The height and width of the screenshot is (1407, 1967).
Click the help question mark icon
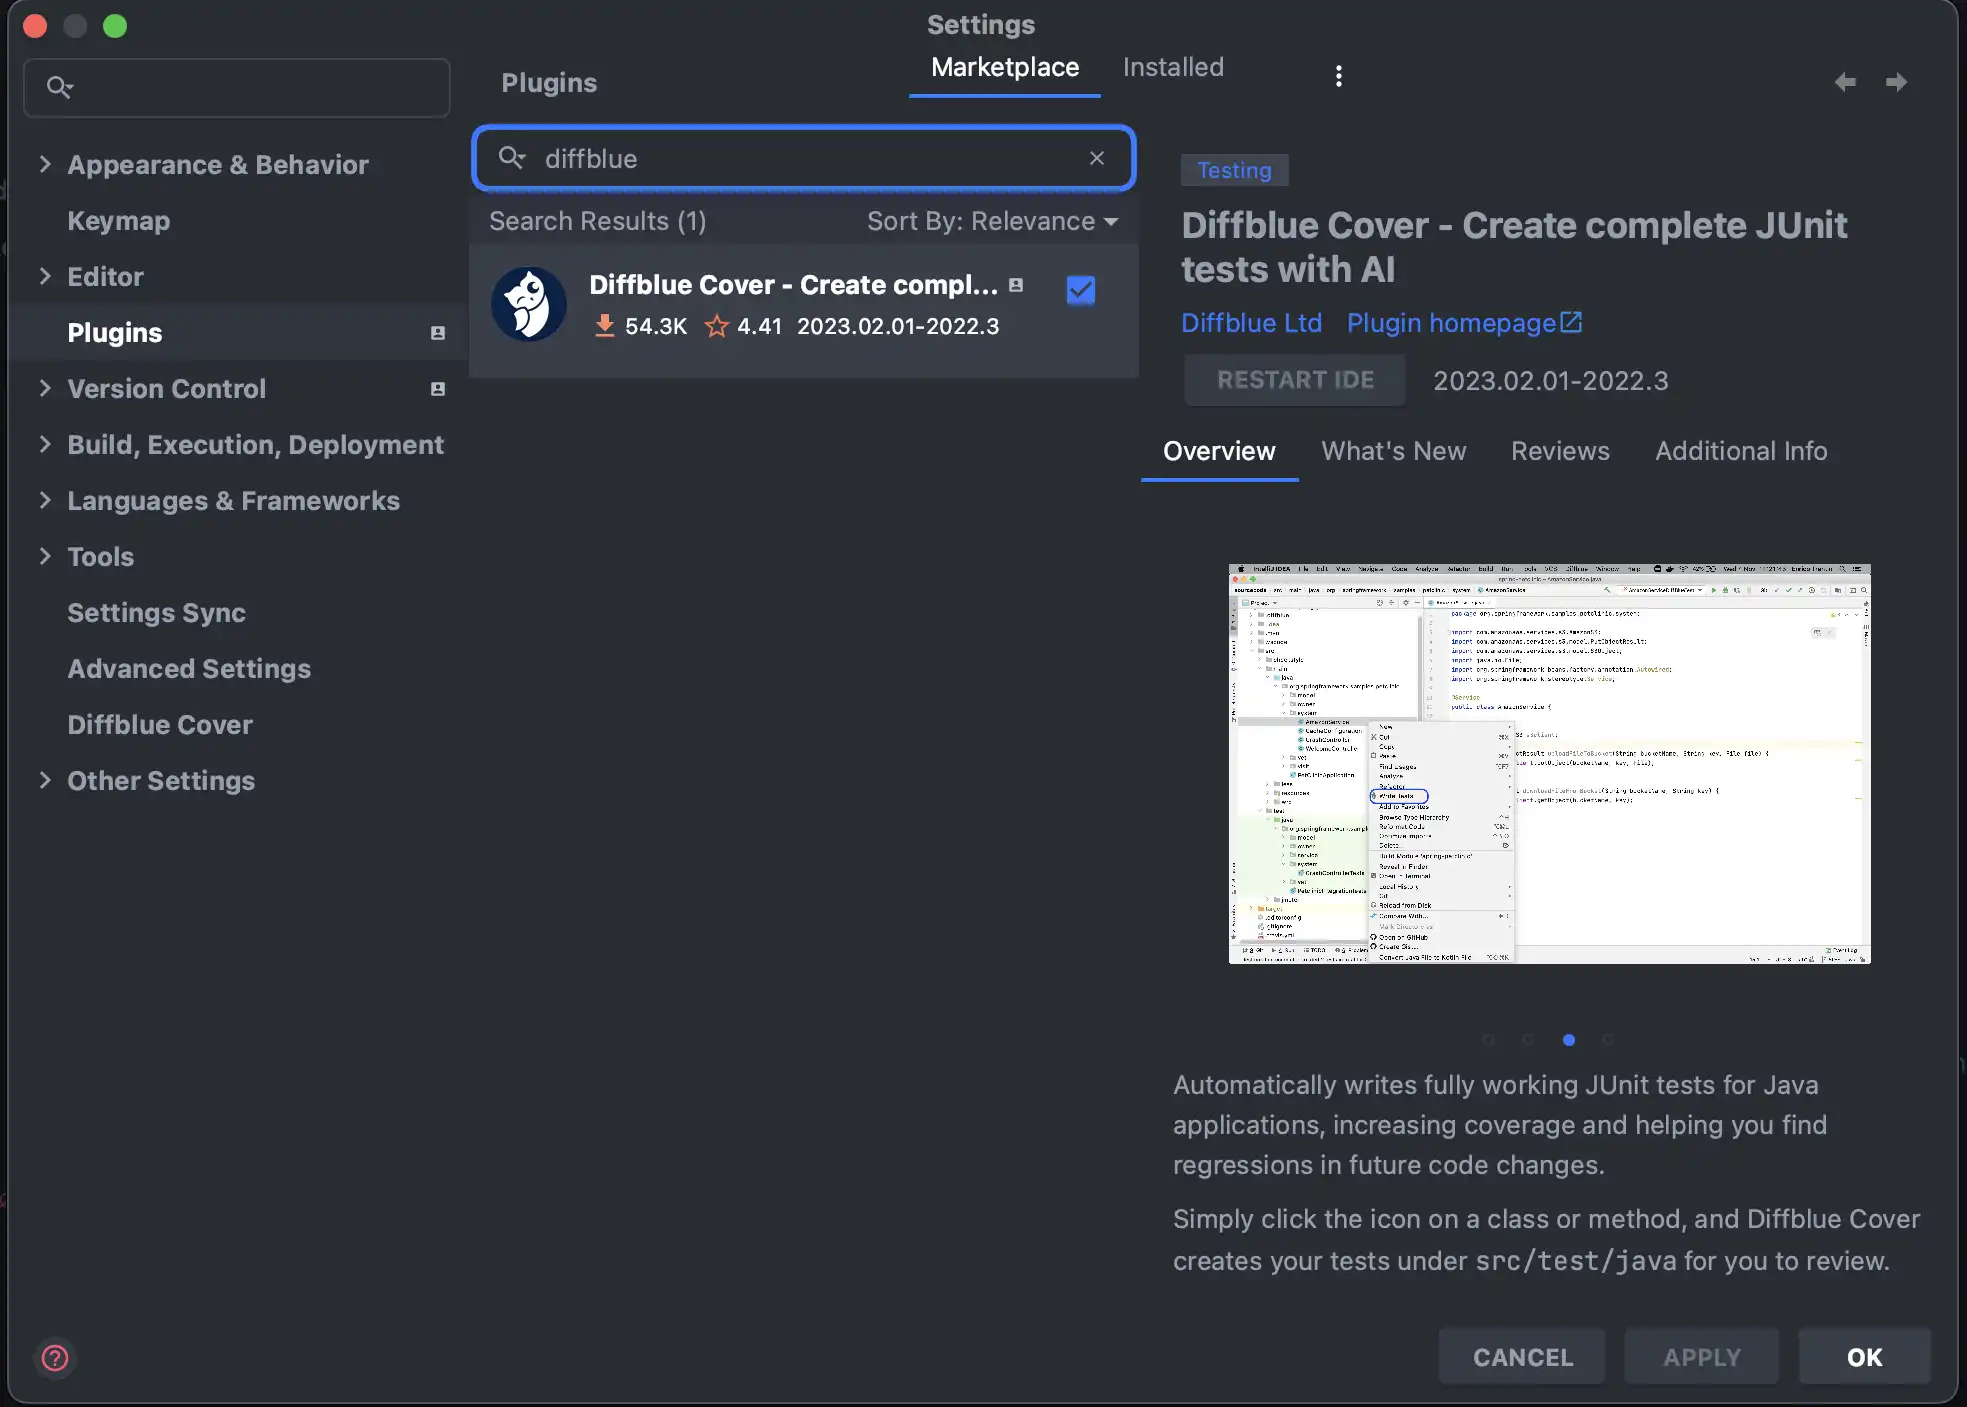[x=55, y=1357]
